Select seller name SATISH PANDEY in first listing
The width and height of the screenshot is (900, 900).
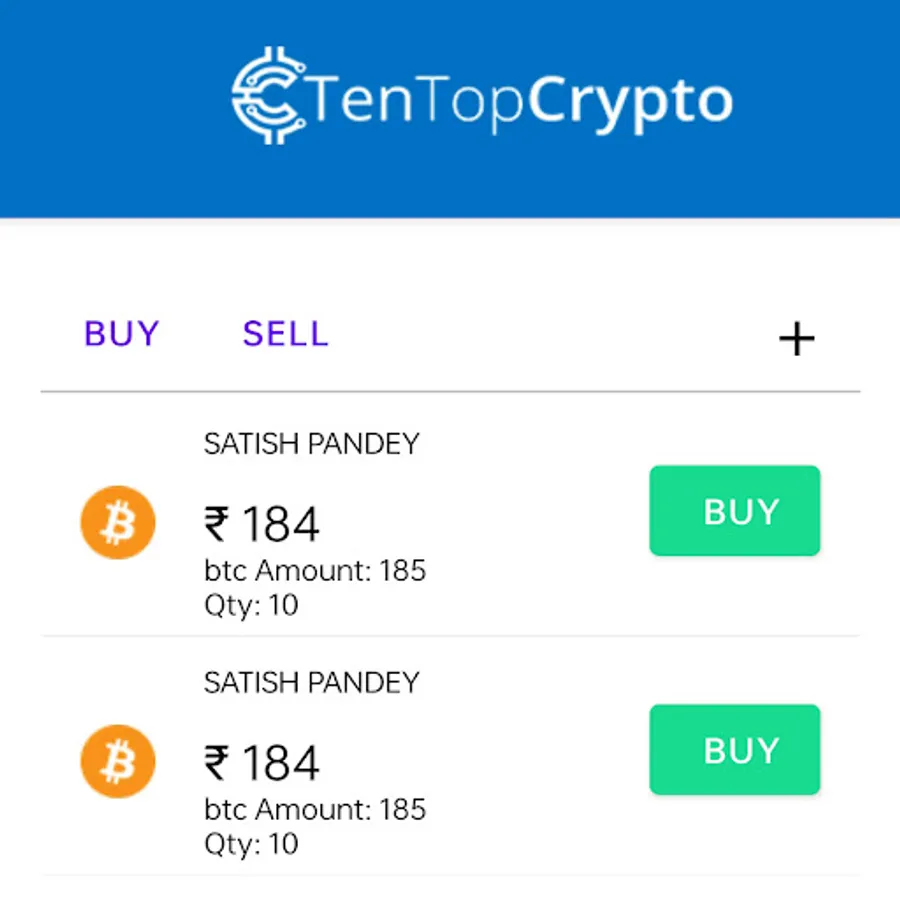click(x=311, y=444)
